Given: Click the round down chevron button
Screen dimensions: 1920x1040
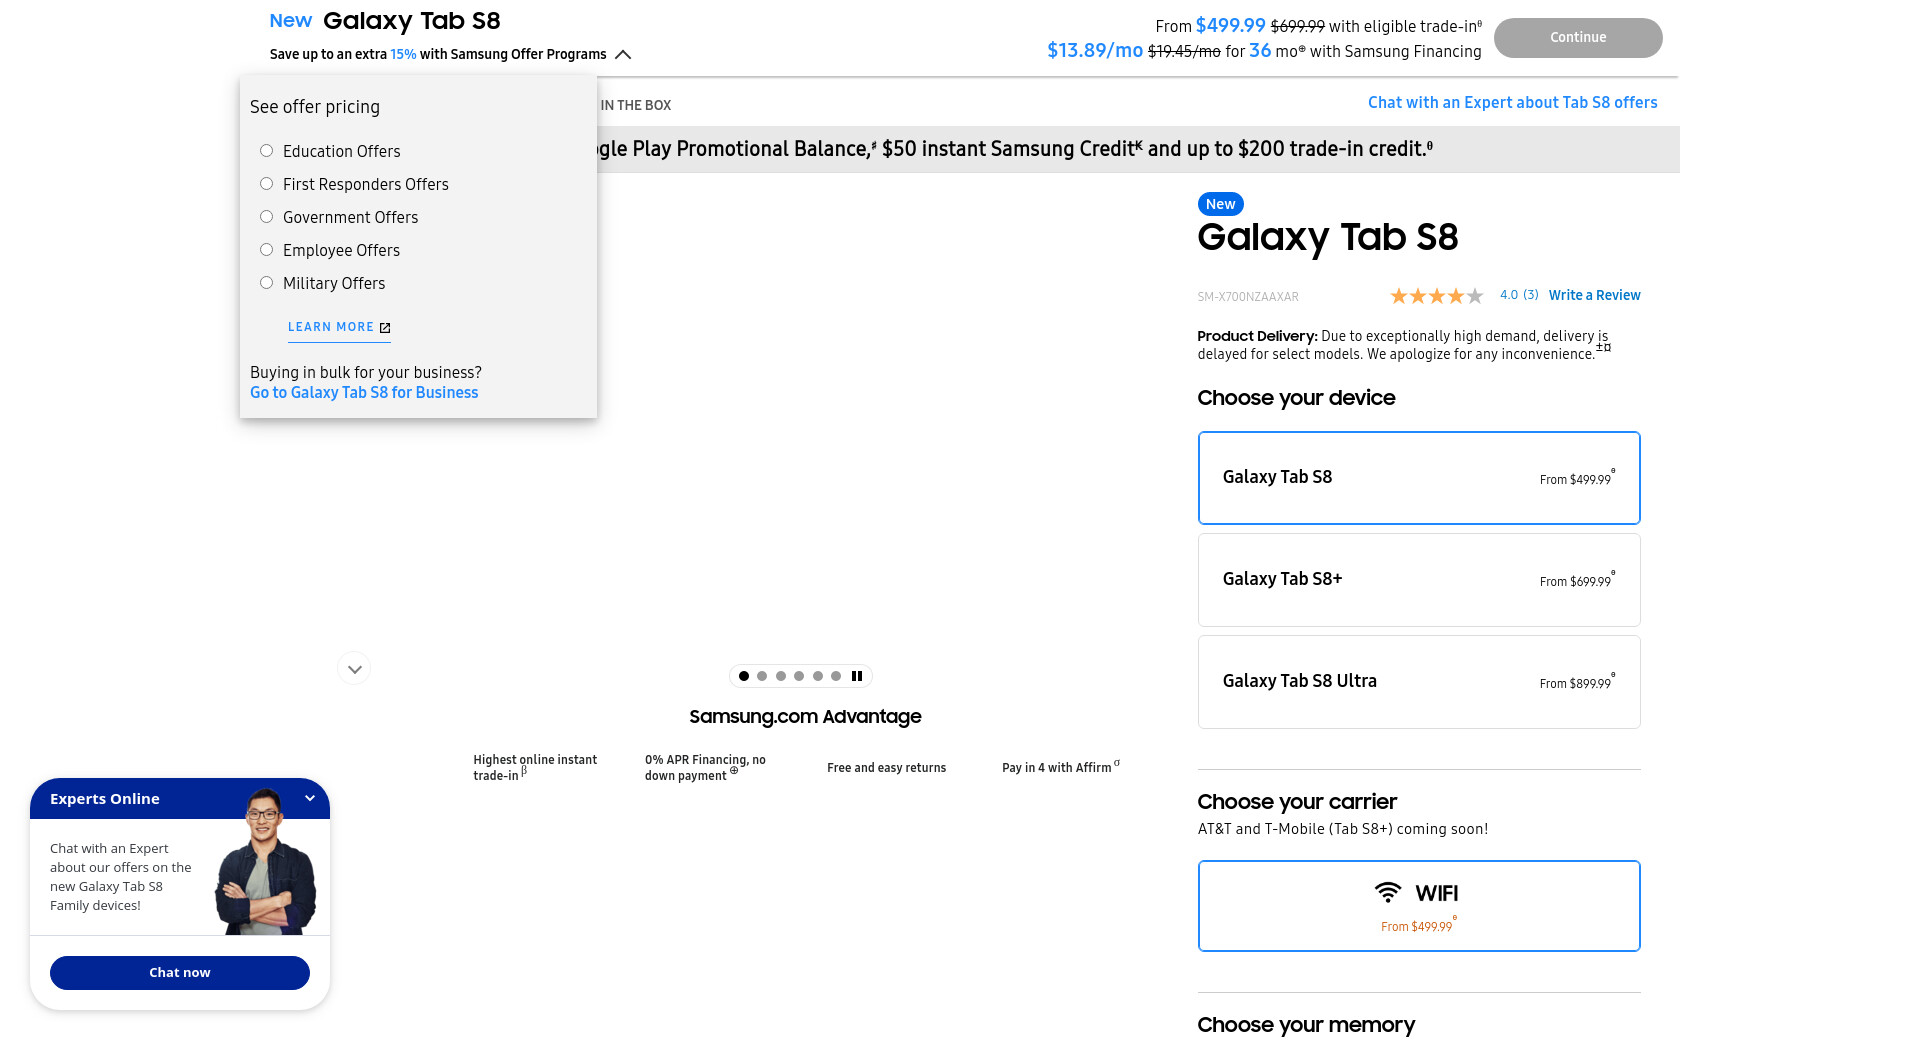Looking at the screenshot, I should point(354,669).
